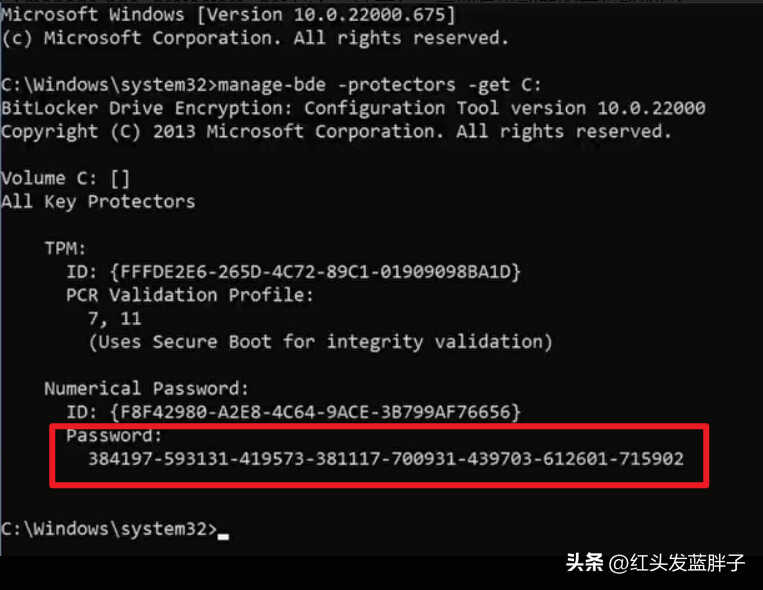Click the 48-digit recovery password number
Image resolution: width=763 pixels, height=590 pixels.
coord(386,459)
